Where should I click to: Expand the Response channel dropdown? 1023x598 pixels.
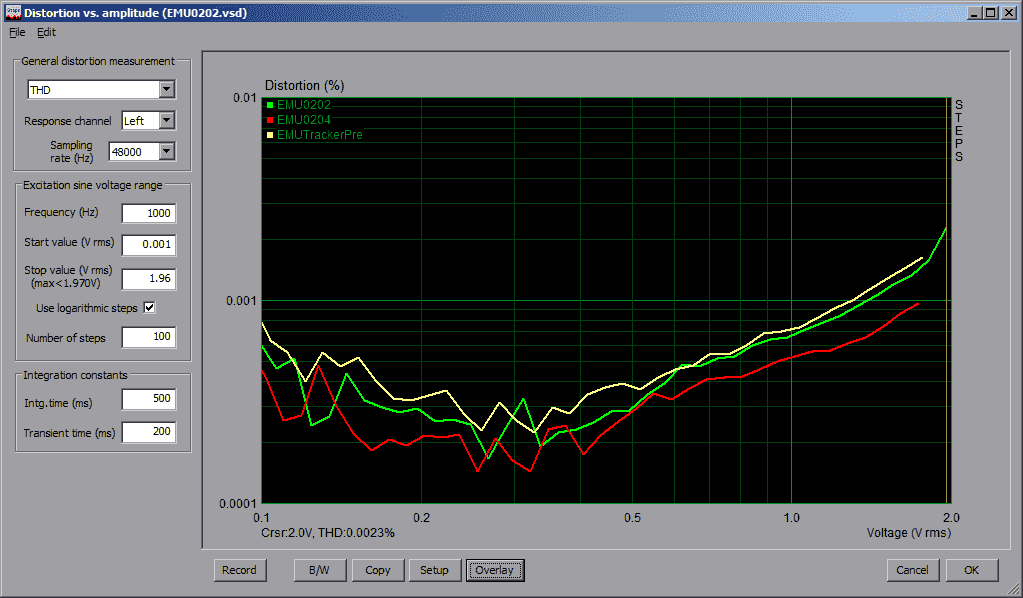166,121
